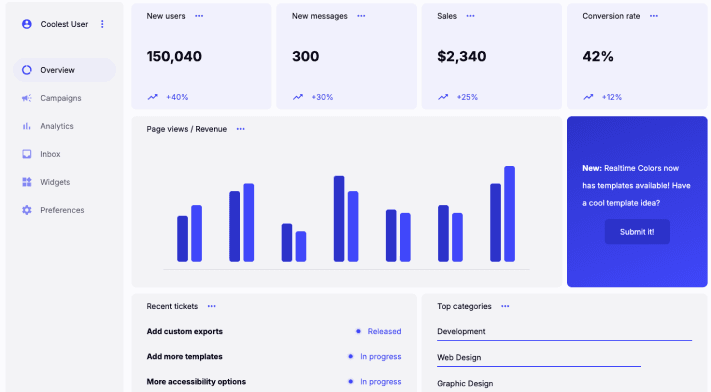Image resolution: width=711 pixels, height=392 pixels.
Task: Click the trend arrow icon next to +30%
Action: click(x=298, y=97)
